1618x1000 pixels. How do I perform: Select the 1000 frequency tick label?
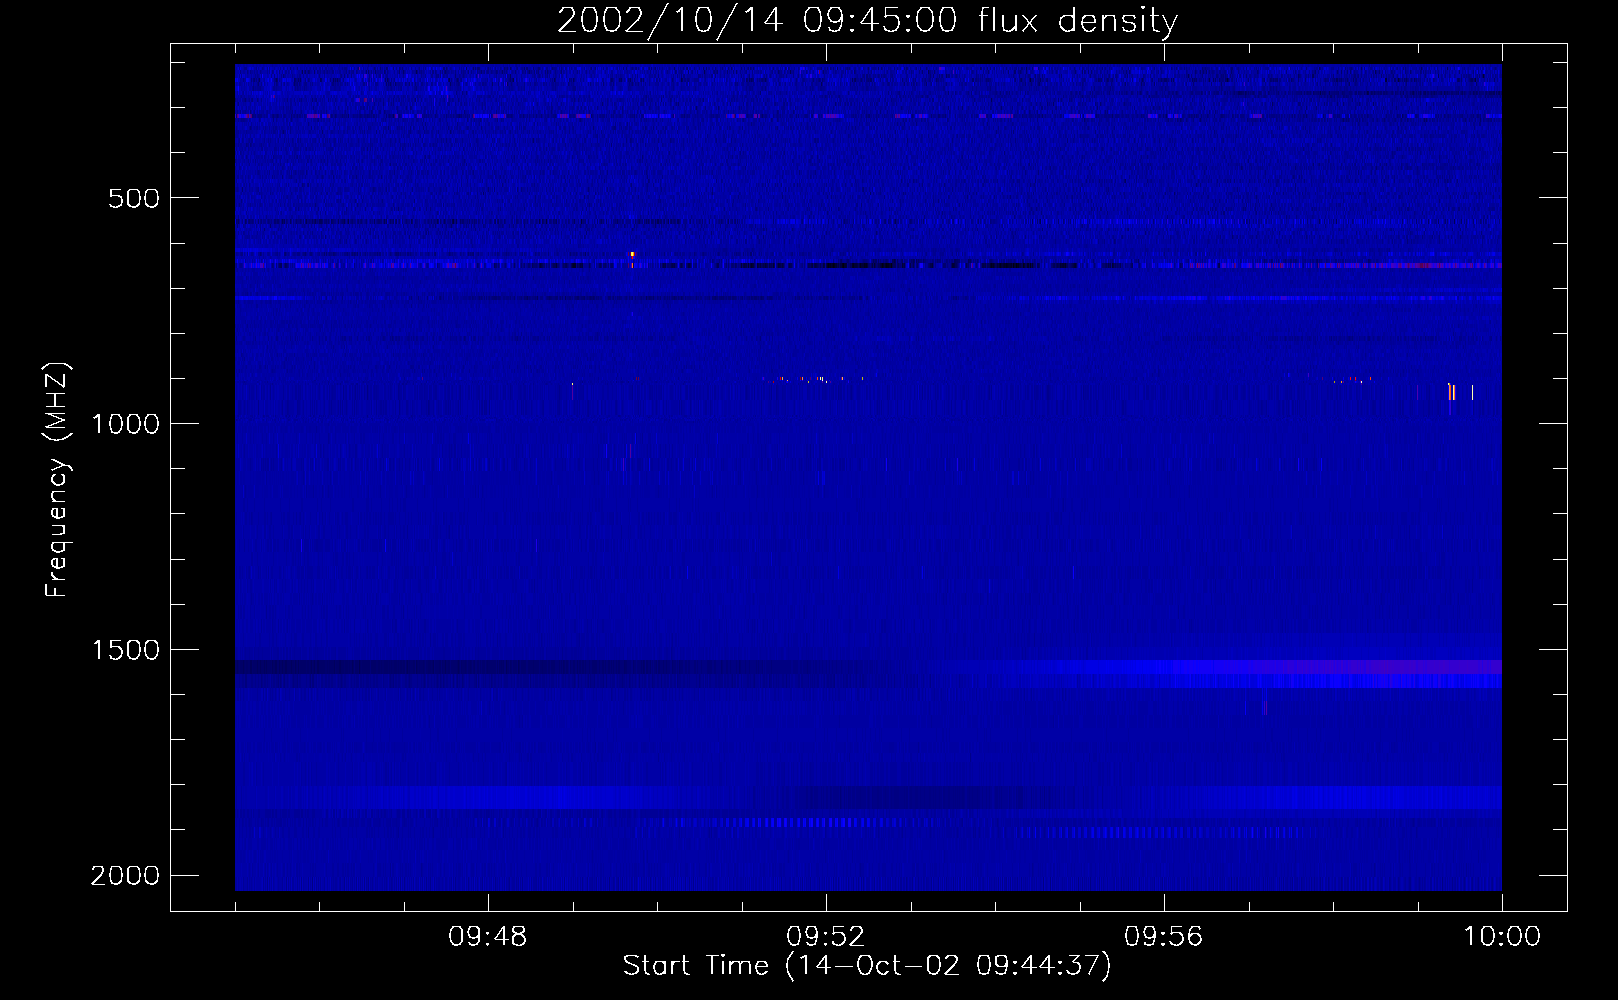[x=125, y=424]
